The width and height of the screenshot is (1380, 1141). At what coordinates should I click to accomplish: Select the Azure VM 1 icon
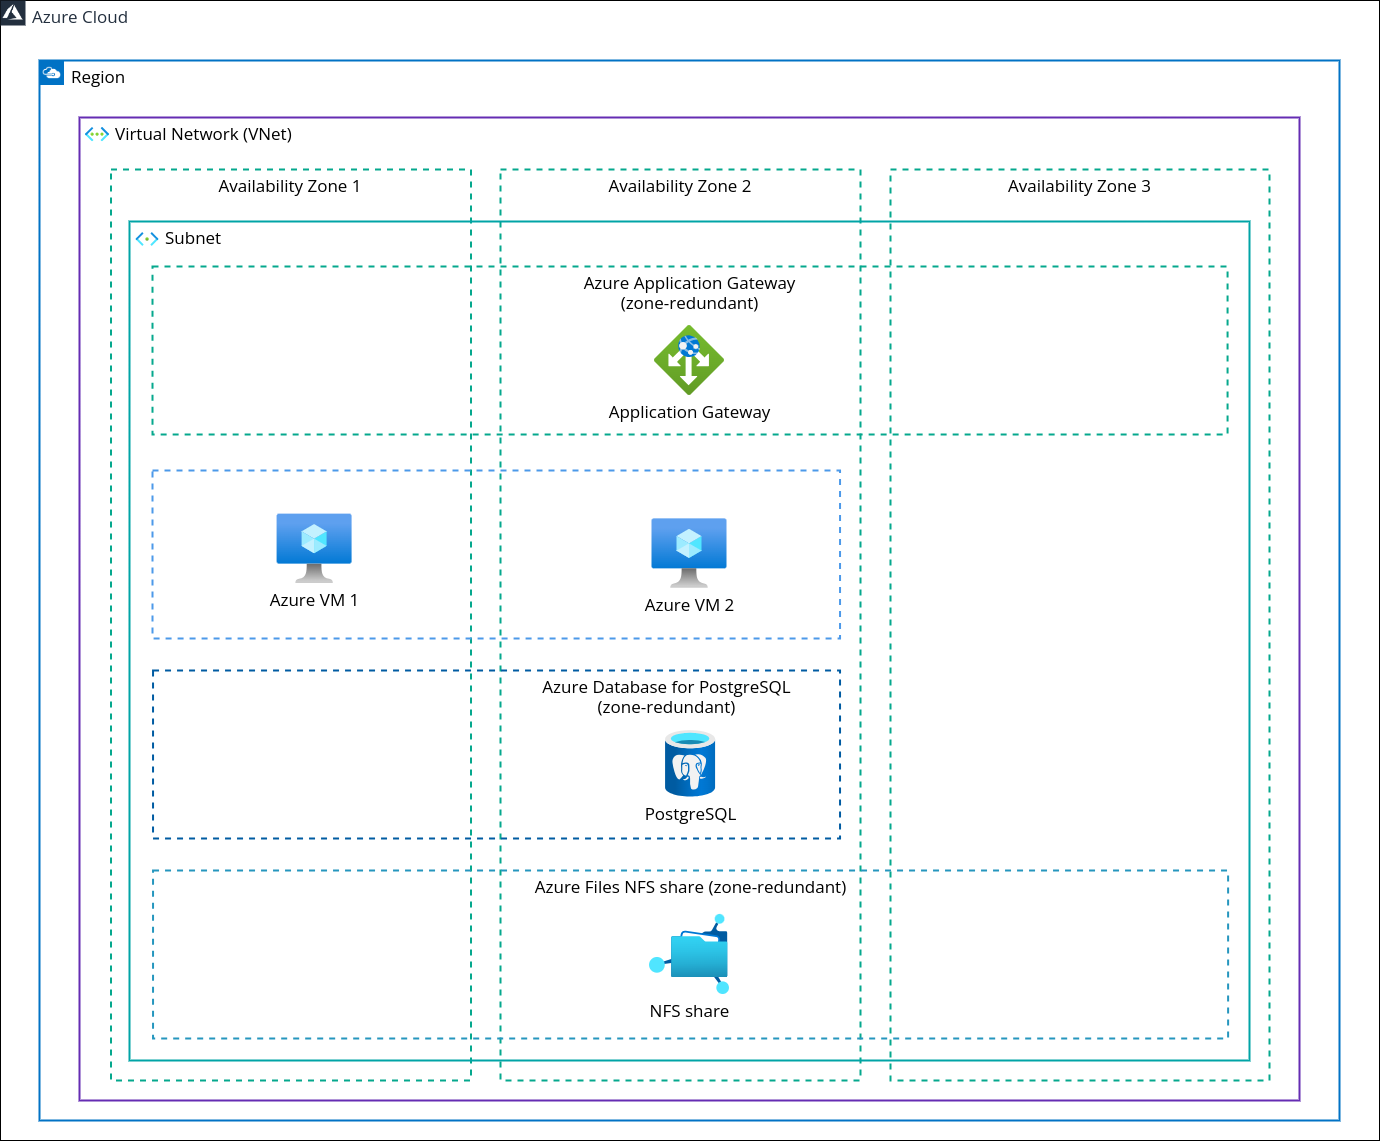point(314,548)
